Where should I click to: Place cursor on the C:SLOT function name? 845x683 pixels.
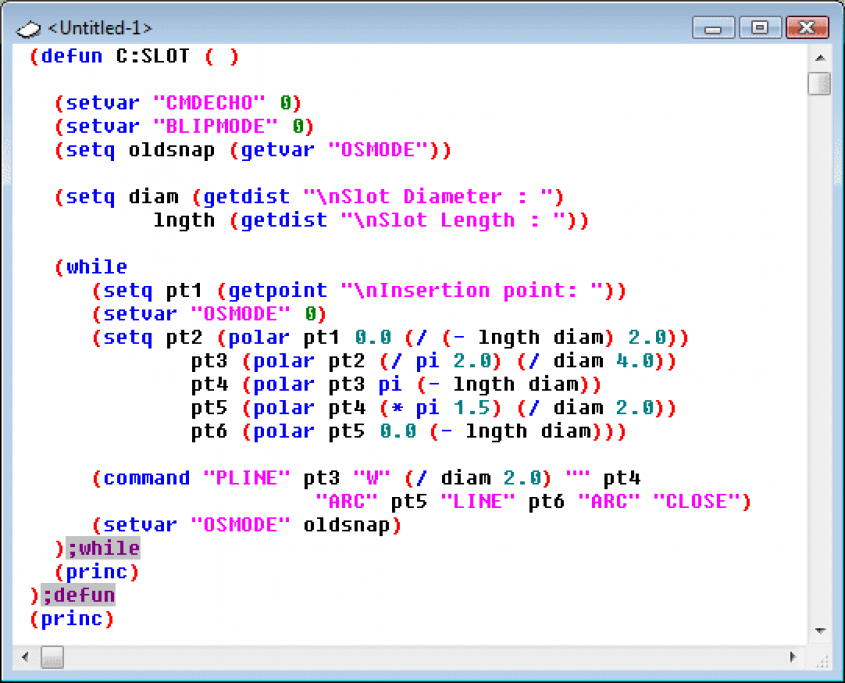153,56
